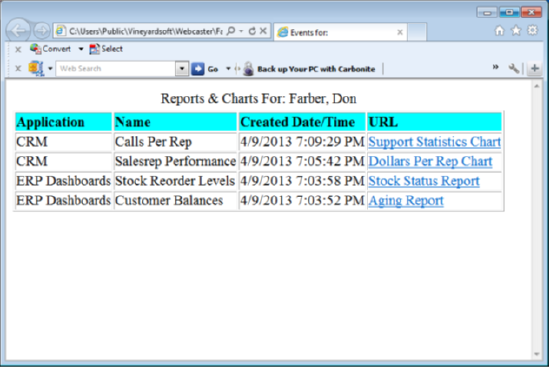Viewport: 550px width, 367px height.
Task: Click the Customer Balances cell
Action: [x=175, y=201]
